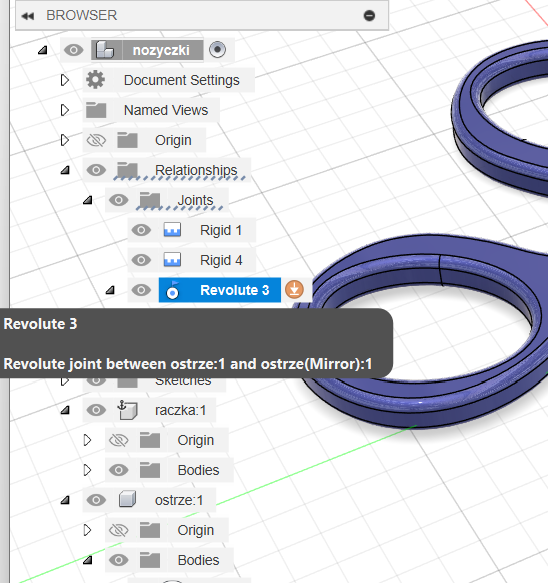Image resolution: width=548 pixels, height=583 pixels.
Task: Select the nozyczki root component label
Action: tap(161, 50)
